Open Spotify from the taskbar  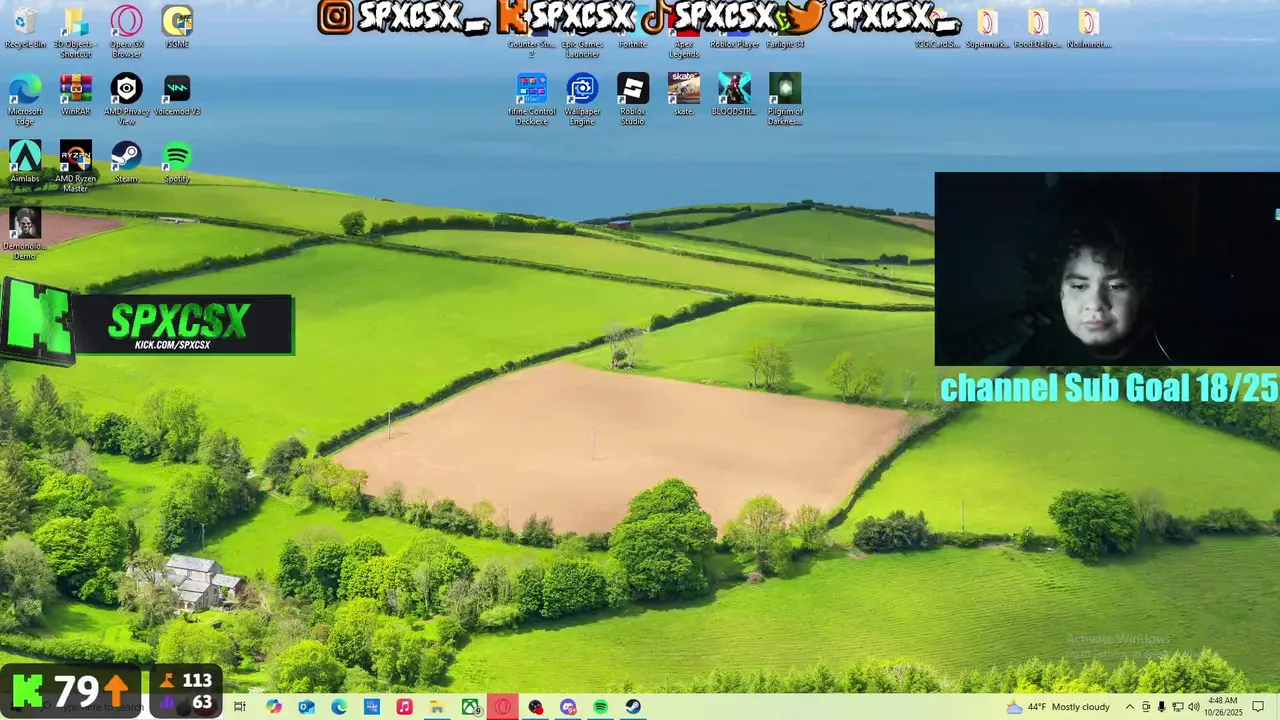pos(600,707)
